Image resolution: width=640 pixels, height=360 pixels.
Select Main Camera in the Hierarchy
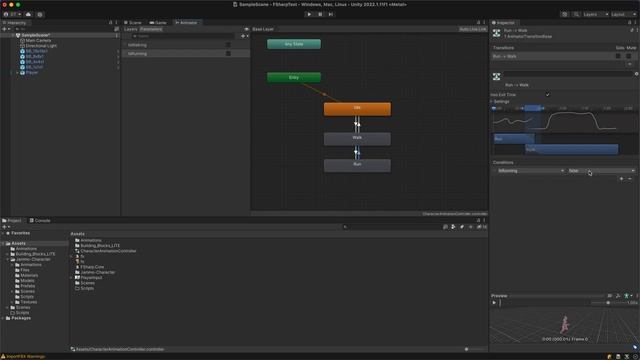38,40
